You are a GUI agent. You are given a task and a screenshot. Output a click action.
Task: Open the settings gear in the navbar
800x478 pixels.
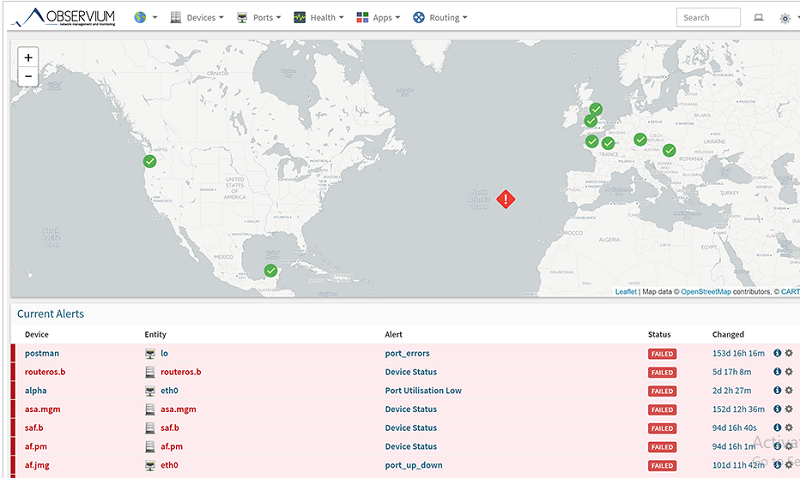784,18
